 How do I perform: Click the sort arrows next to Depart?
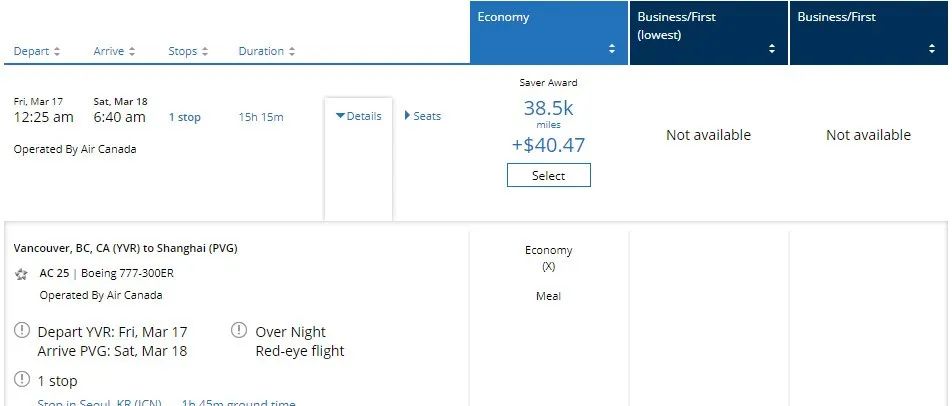(x=57, y=51)
